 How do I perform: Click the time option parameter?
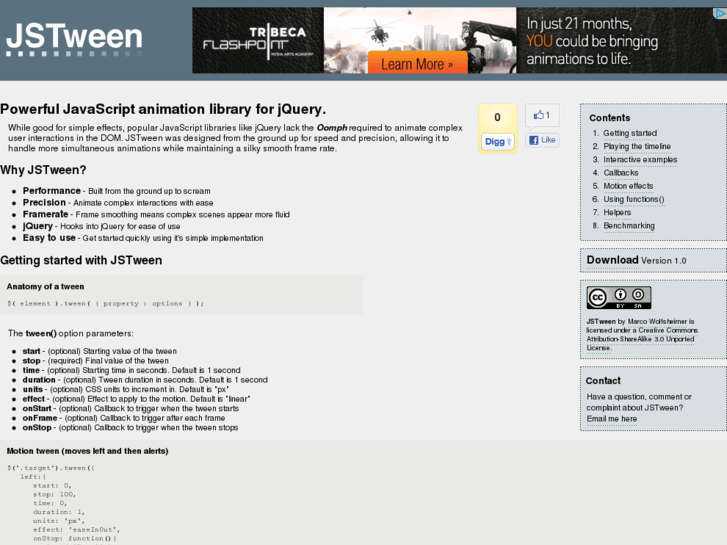[x=131, y=370]
